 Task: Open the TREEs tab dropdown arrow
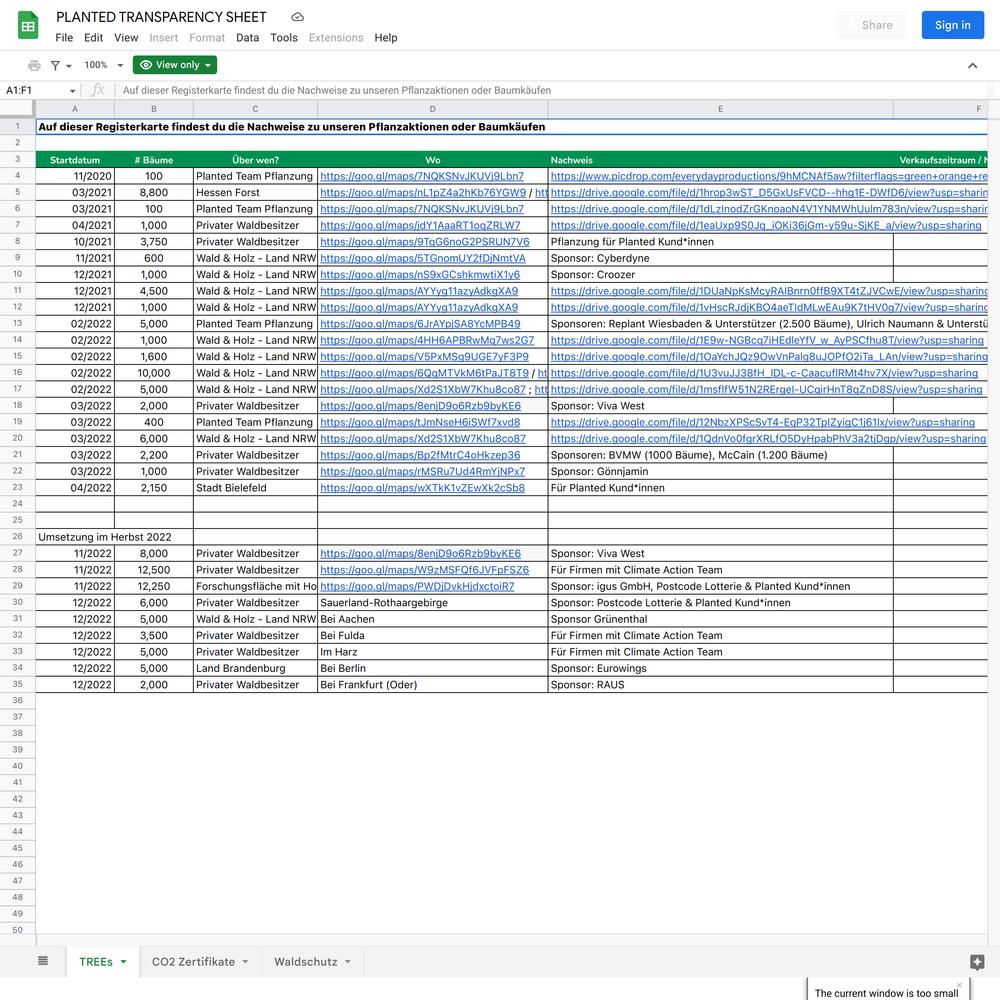coord(123,962)
